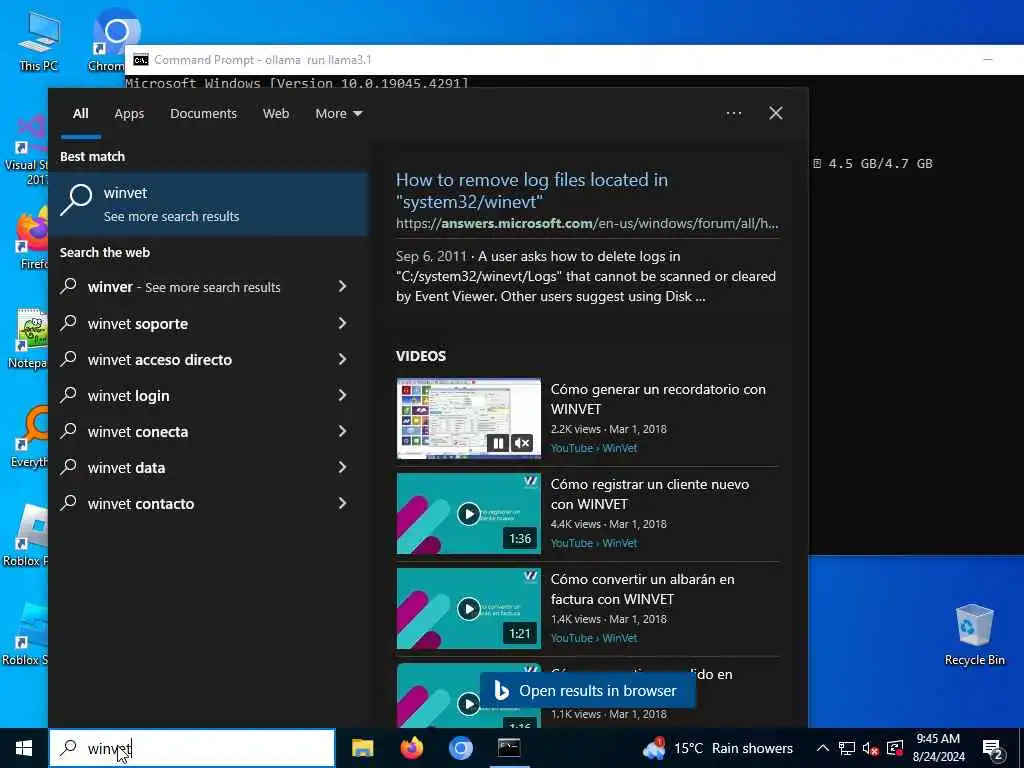Screen dimensions: 1024x768
Task: Open the 'How to remove log files' link
Action: (x=532, y=191)
